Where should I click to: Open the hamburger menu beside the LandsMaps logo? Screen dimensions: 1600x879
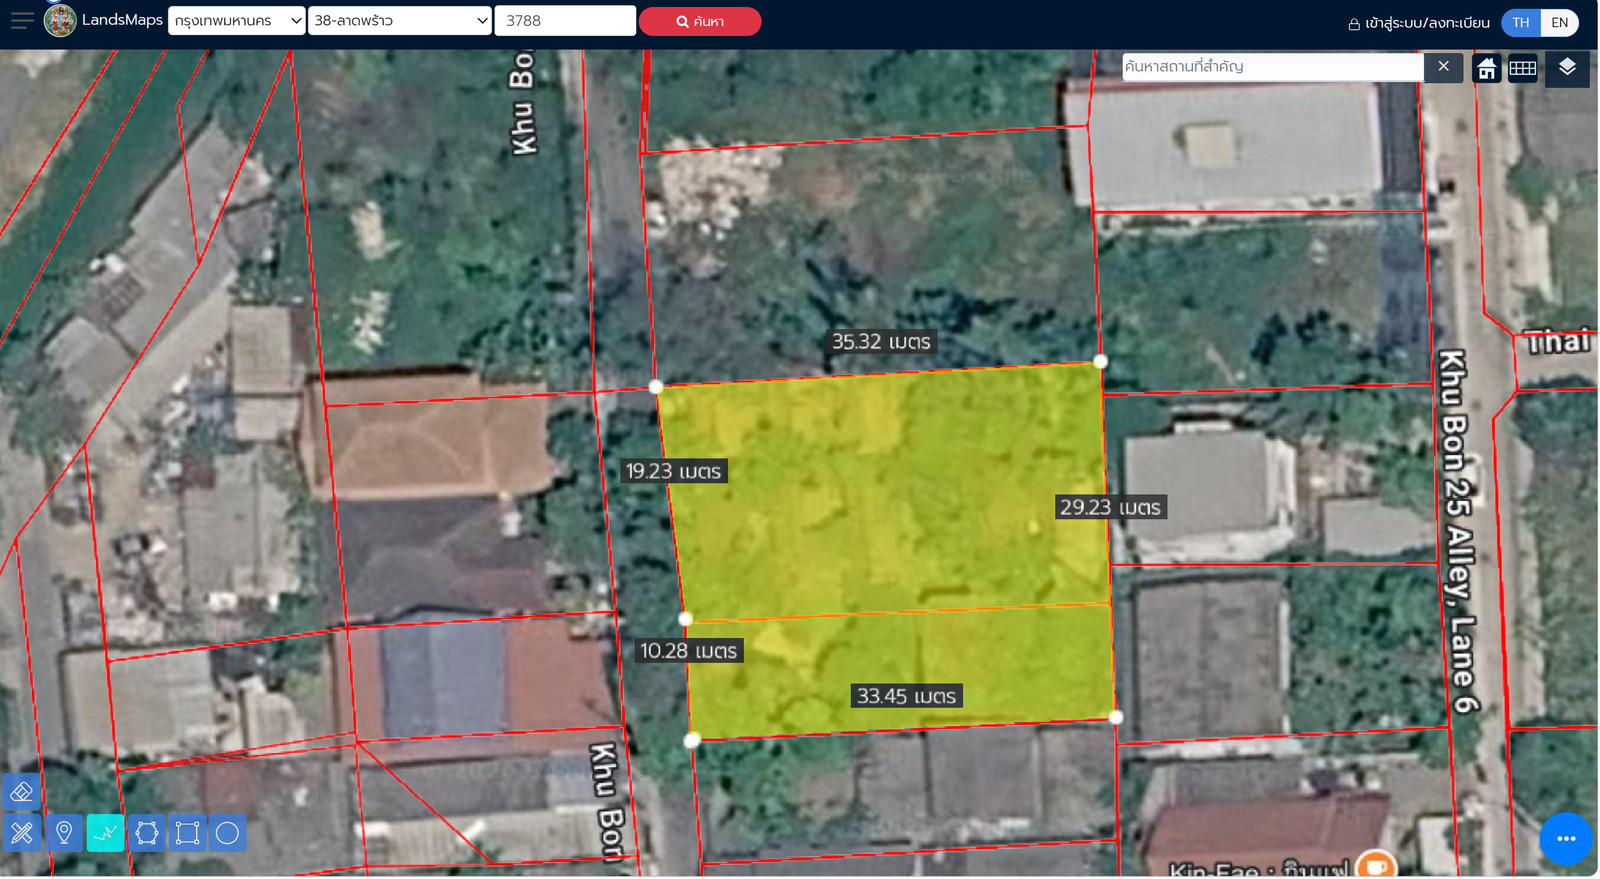click(22, 20)
